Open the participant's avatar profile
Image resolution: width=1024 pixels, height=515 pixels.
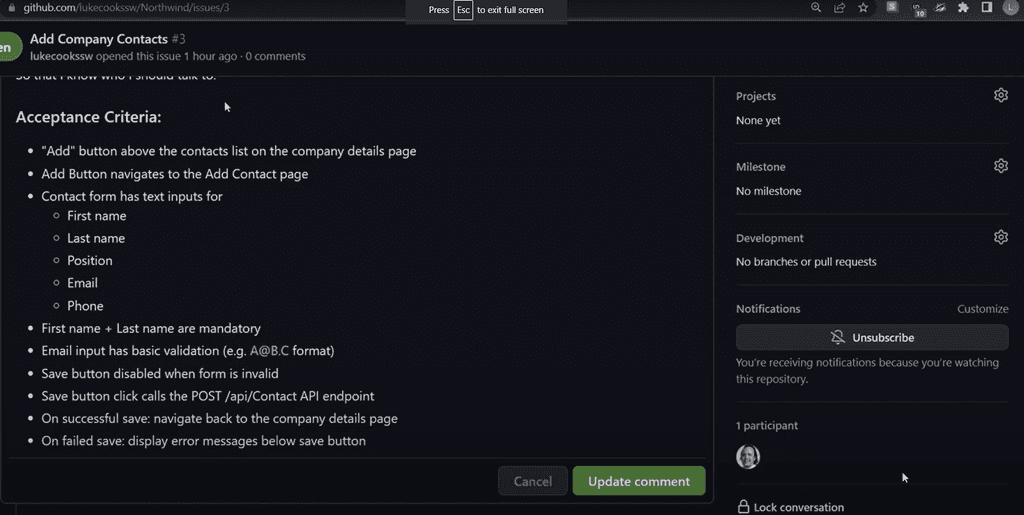point(748,457)
